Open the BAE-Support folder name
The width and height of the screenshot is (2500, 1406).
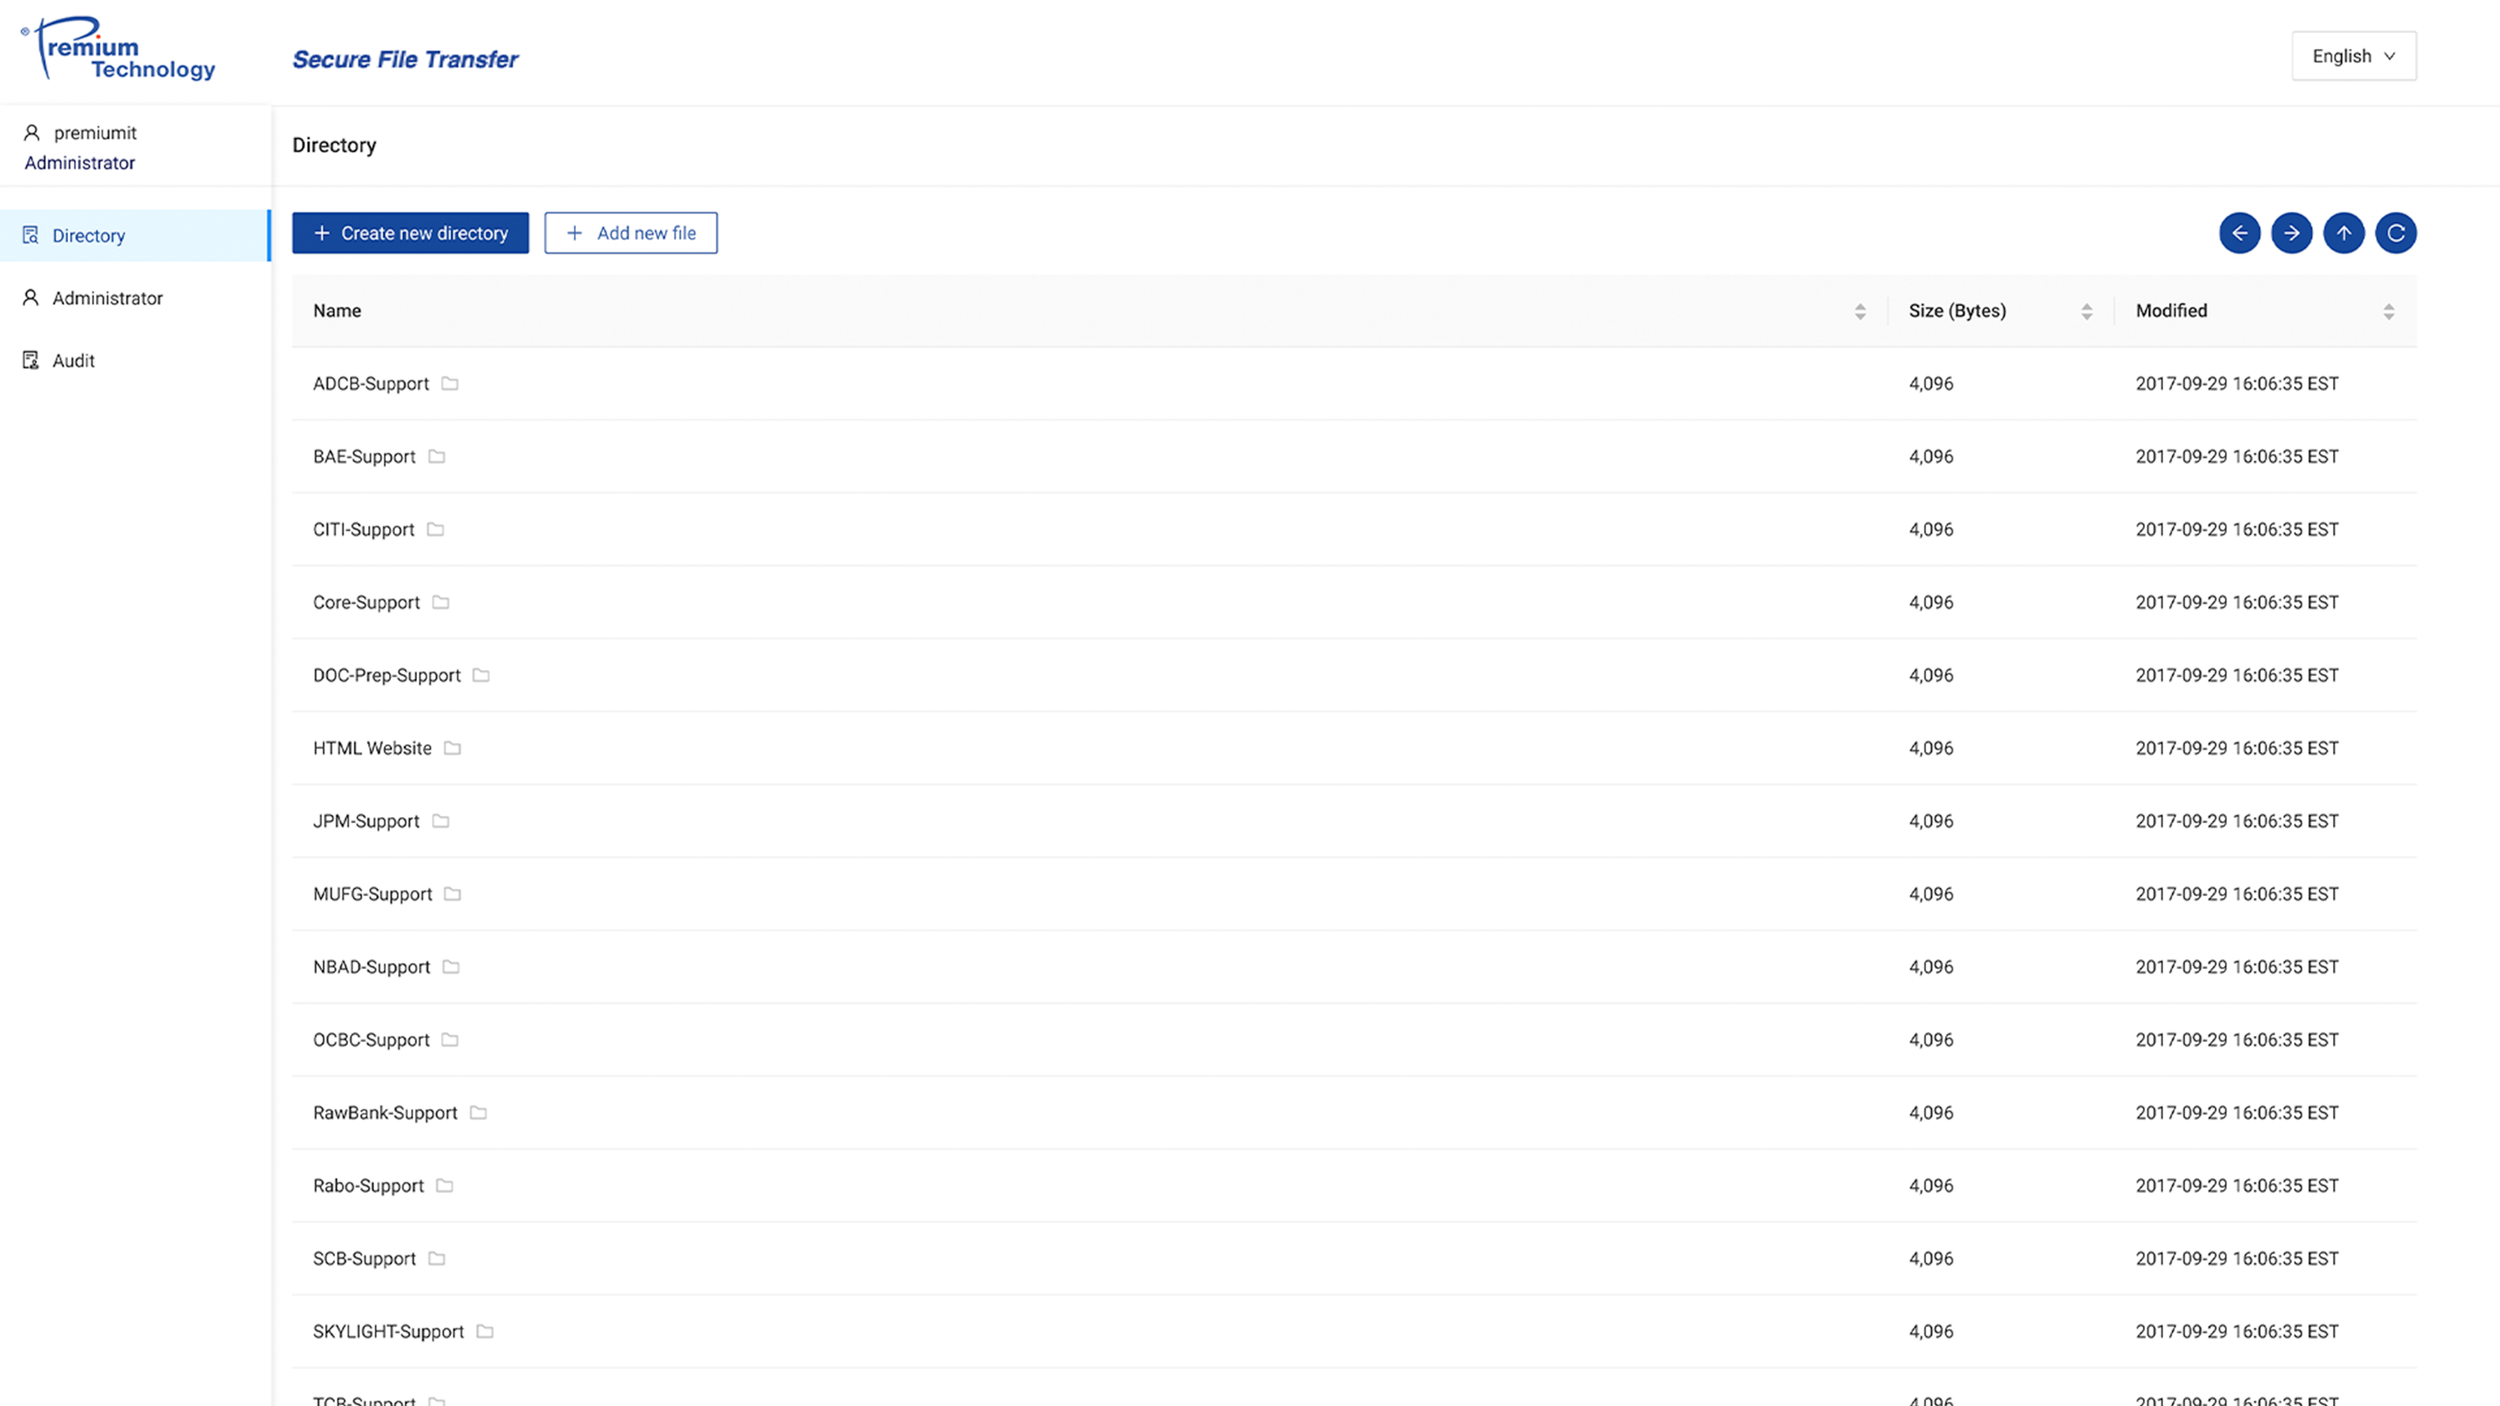(x=364, y=457)
